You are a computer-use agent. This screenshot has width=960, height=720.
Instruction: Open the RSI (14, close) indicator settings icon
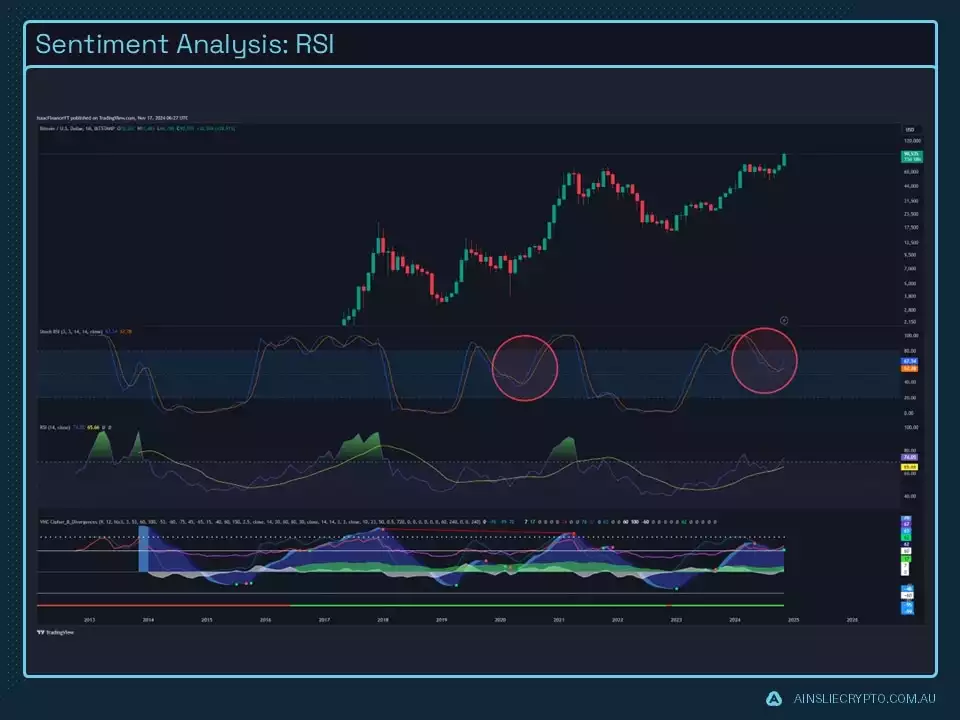pos(110,427)
